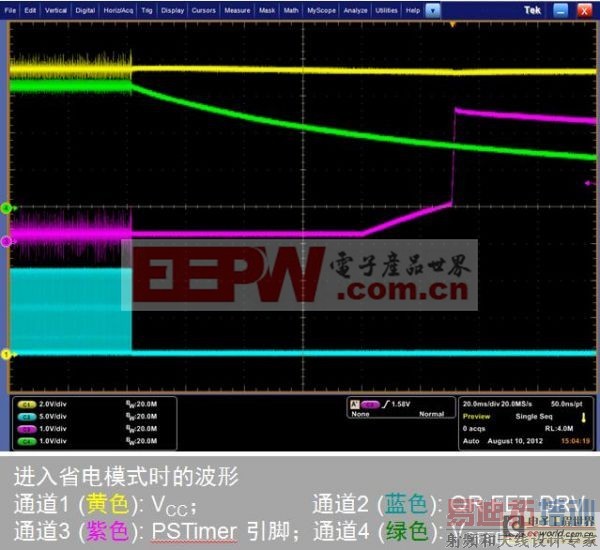
Task: Expand the menu bar mode dropdown arrow
Action: (x=433, y=11)
